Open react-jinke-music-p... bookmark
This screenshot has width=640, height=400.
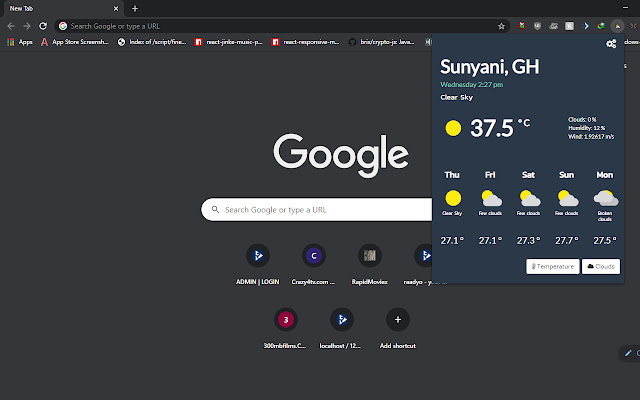point(229,42)
